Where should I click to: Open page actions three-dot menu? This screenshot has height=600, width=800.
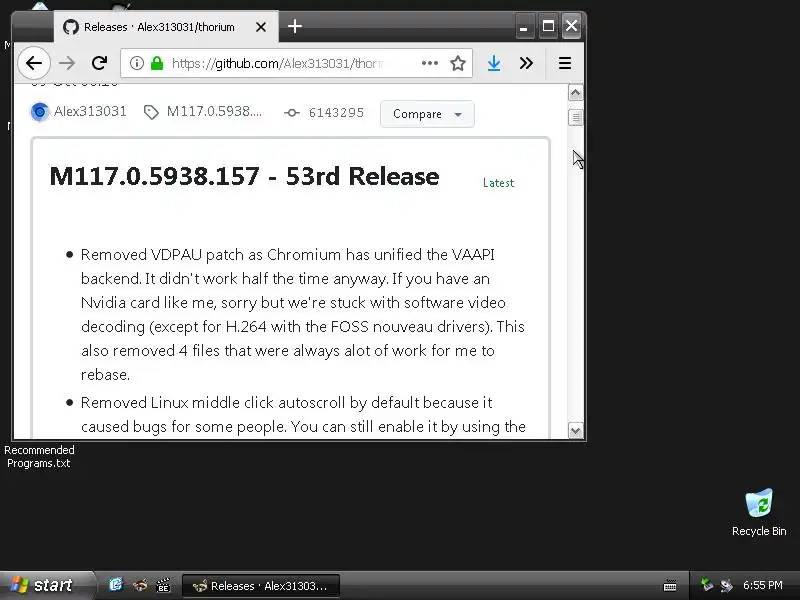tap(430, 63)
